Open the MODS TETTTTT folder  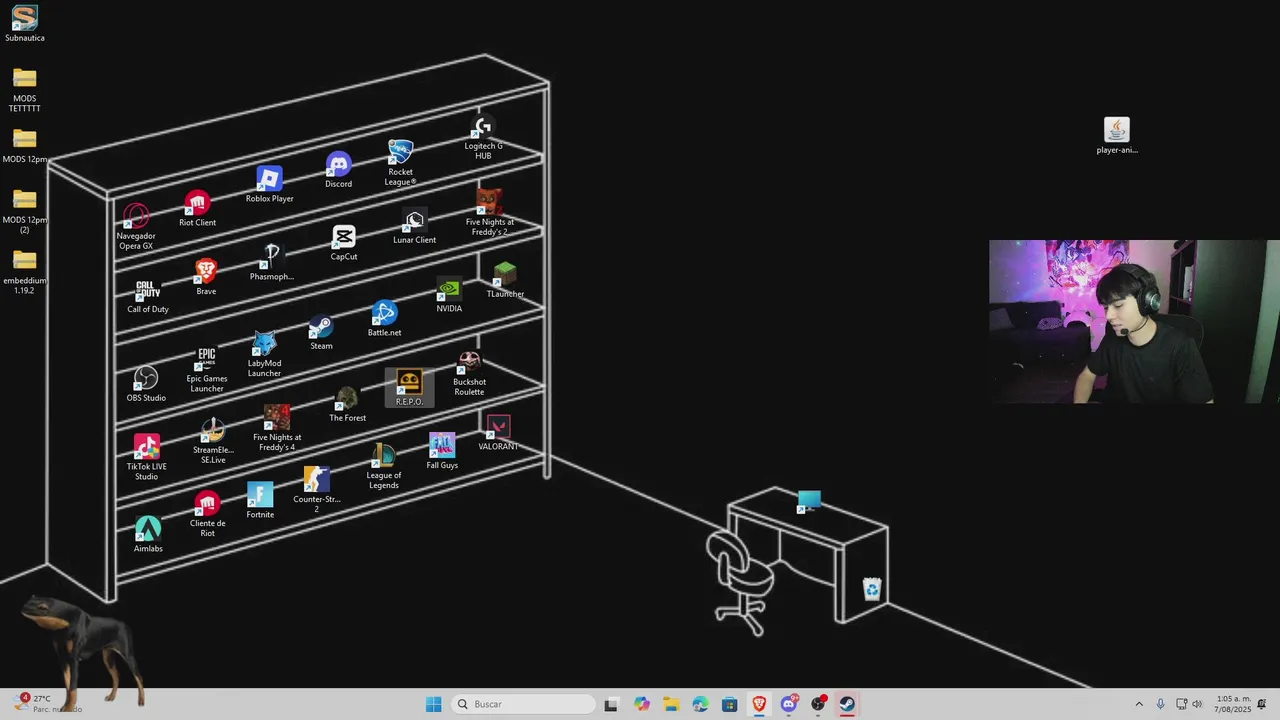click(x=25, y=88)
